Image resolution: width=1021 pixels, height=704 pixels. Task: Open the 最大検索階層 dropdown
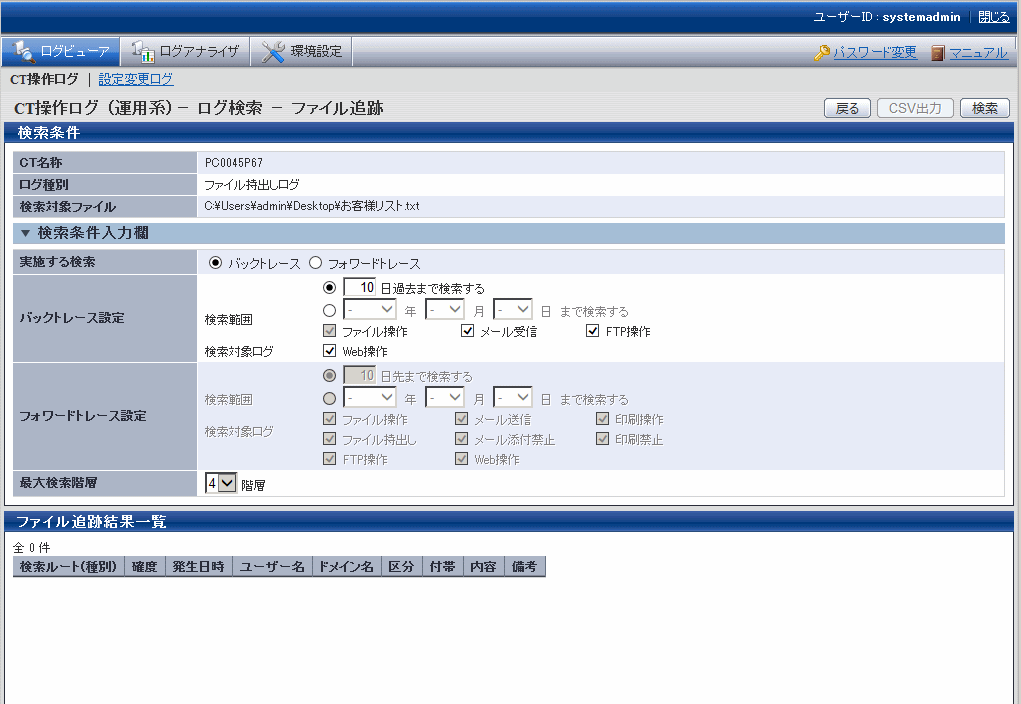tap(221, 483)
